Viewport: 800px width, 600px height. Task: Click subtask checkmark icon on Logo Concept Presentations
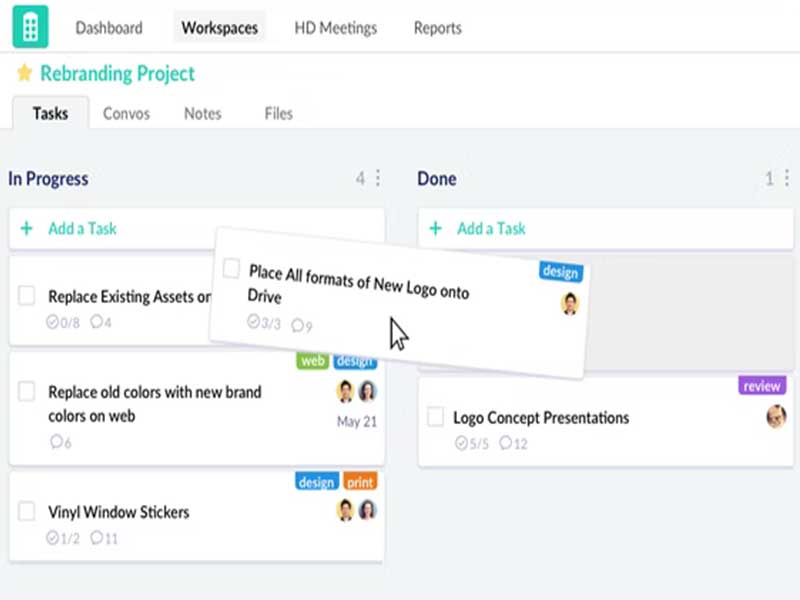(461, 443)
